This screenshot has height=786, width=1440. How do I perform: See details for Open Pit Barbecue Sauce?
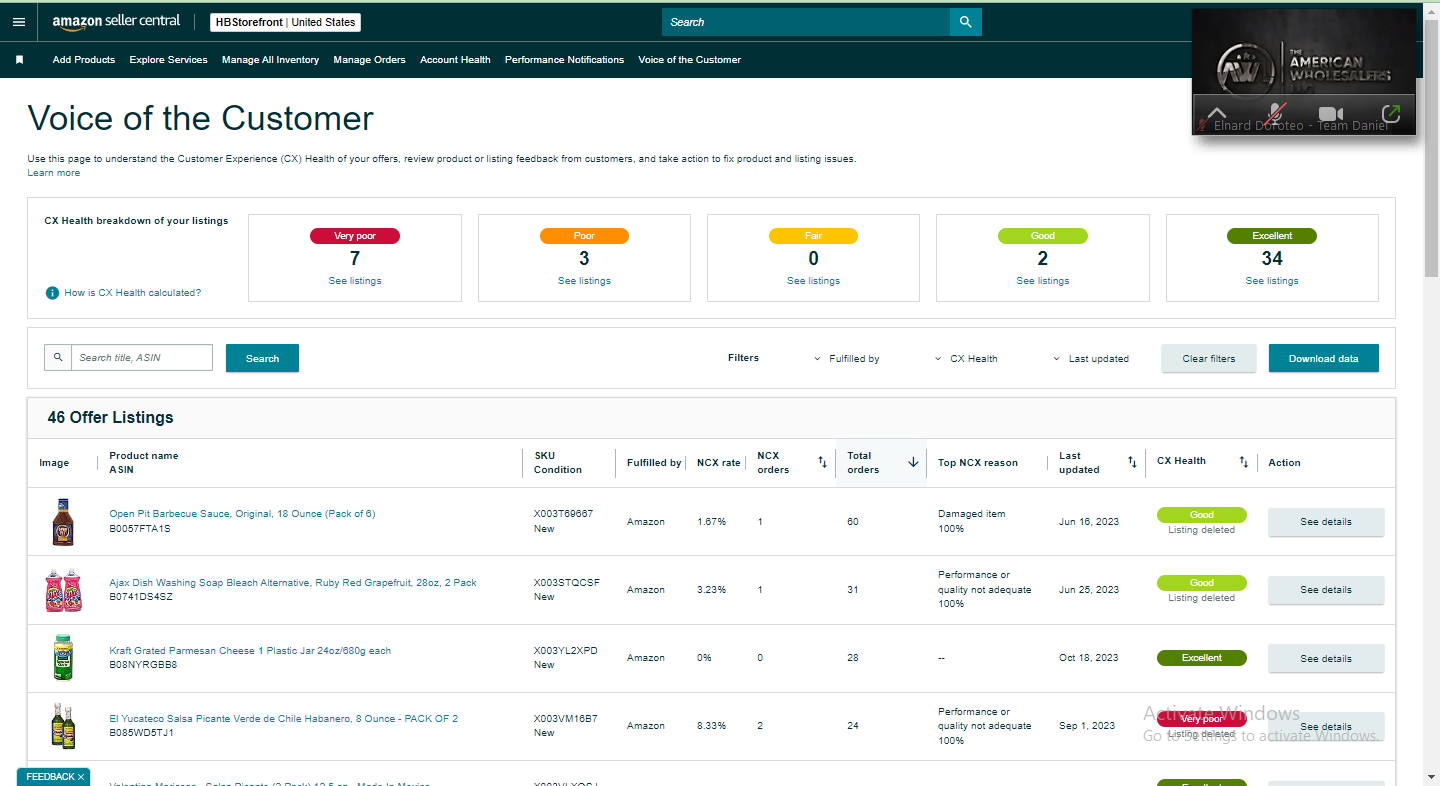[1326, 522]
